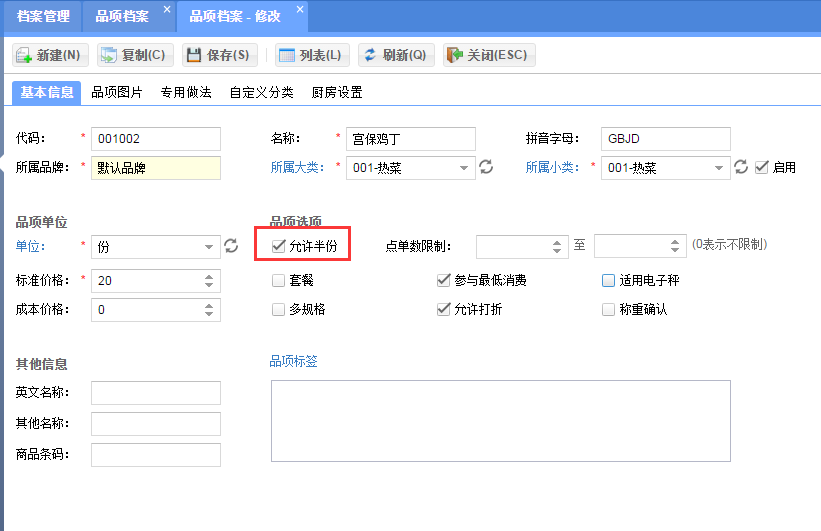Toggle the 允许半份 checkbox
The width and height of the screenshot is (821, 531).
[279, 246]
